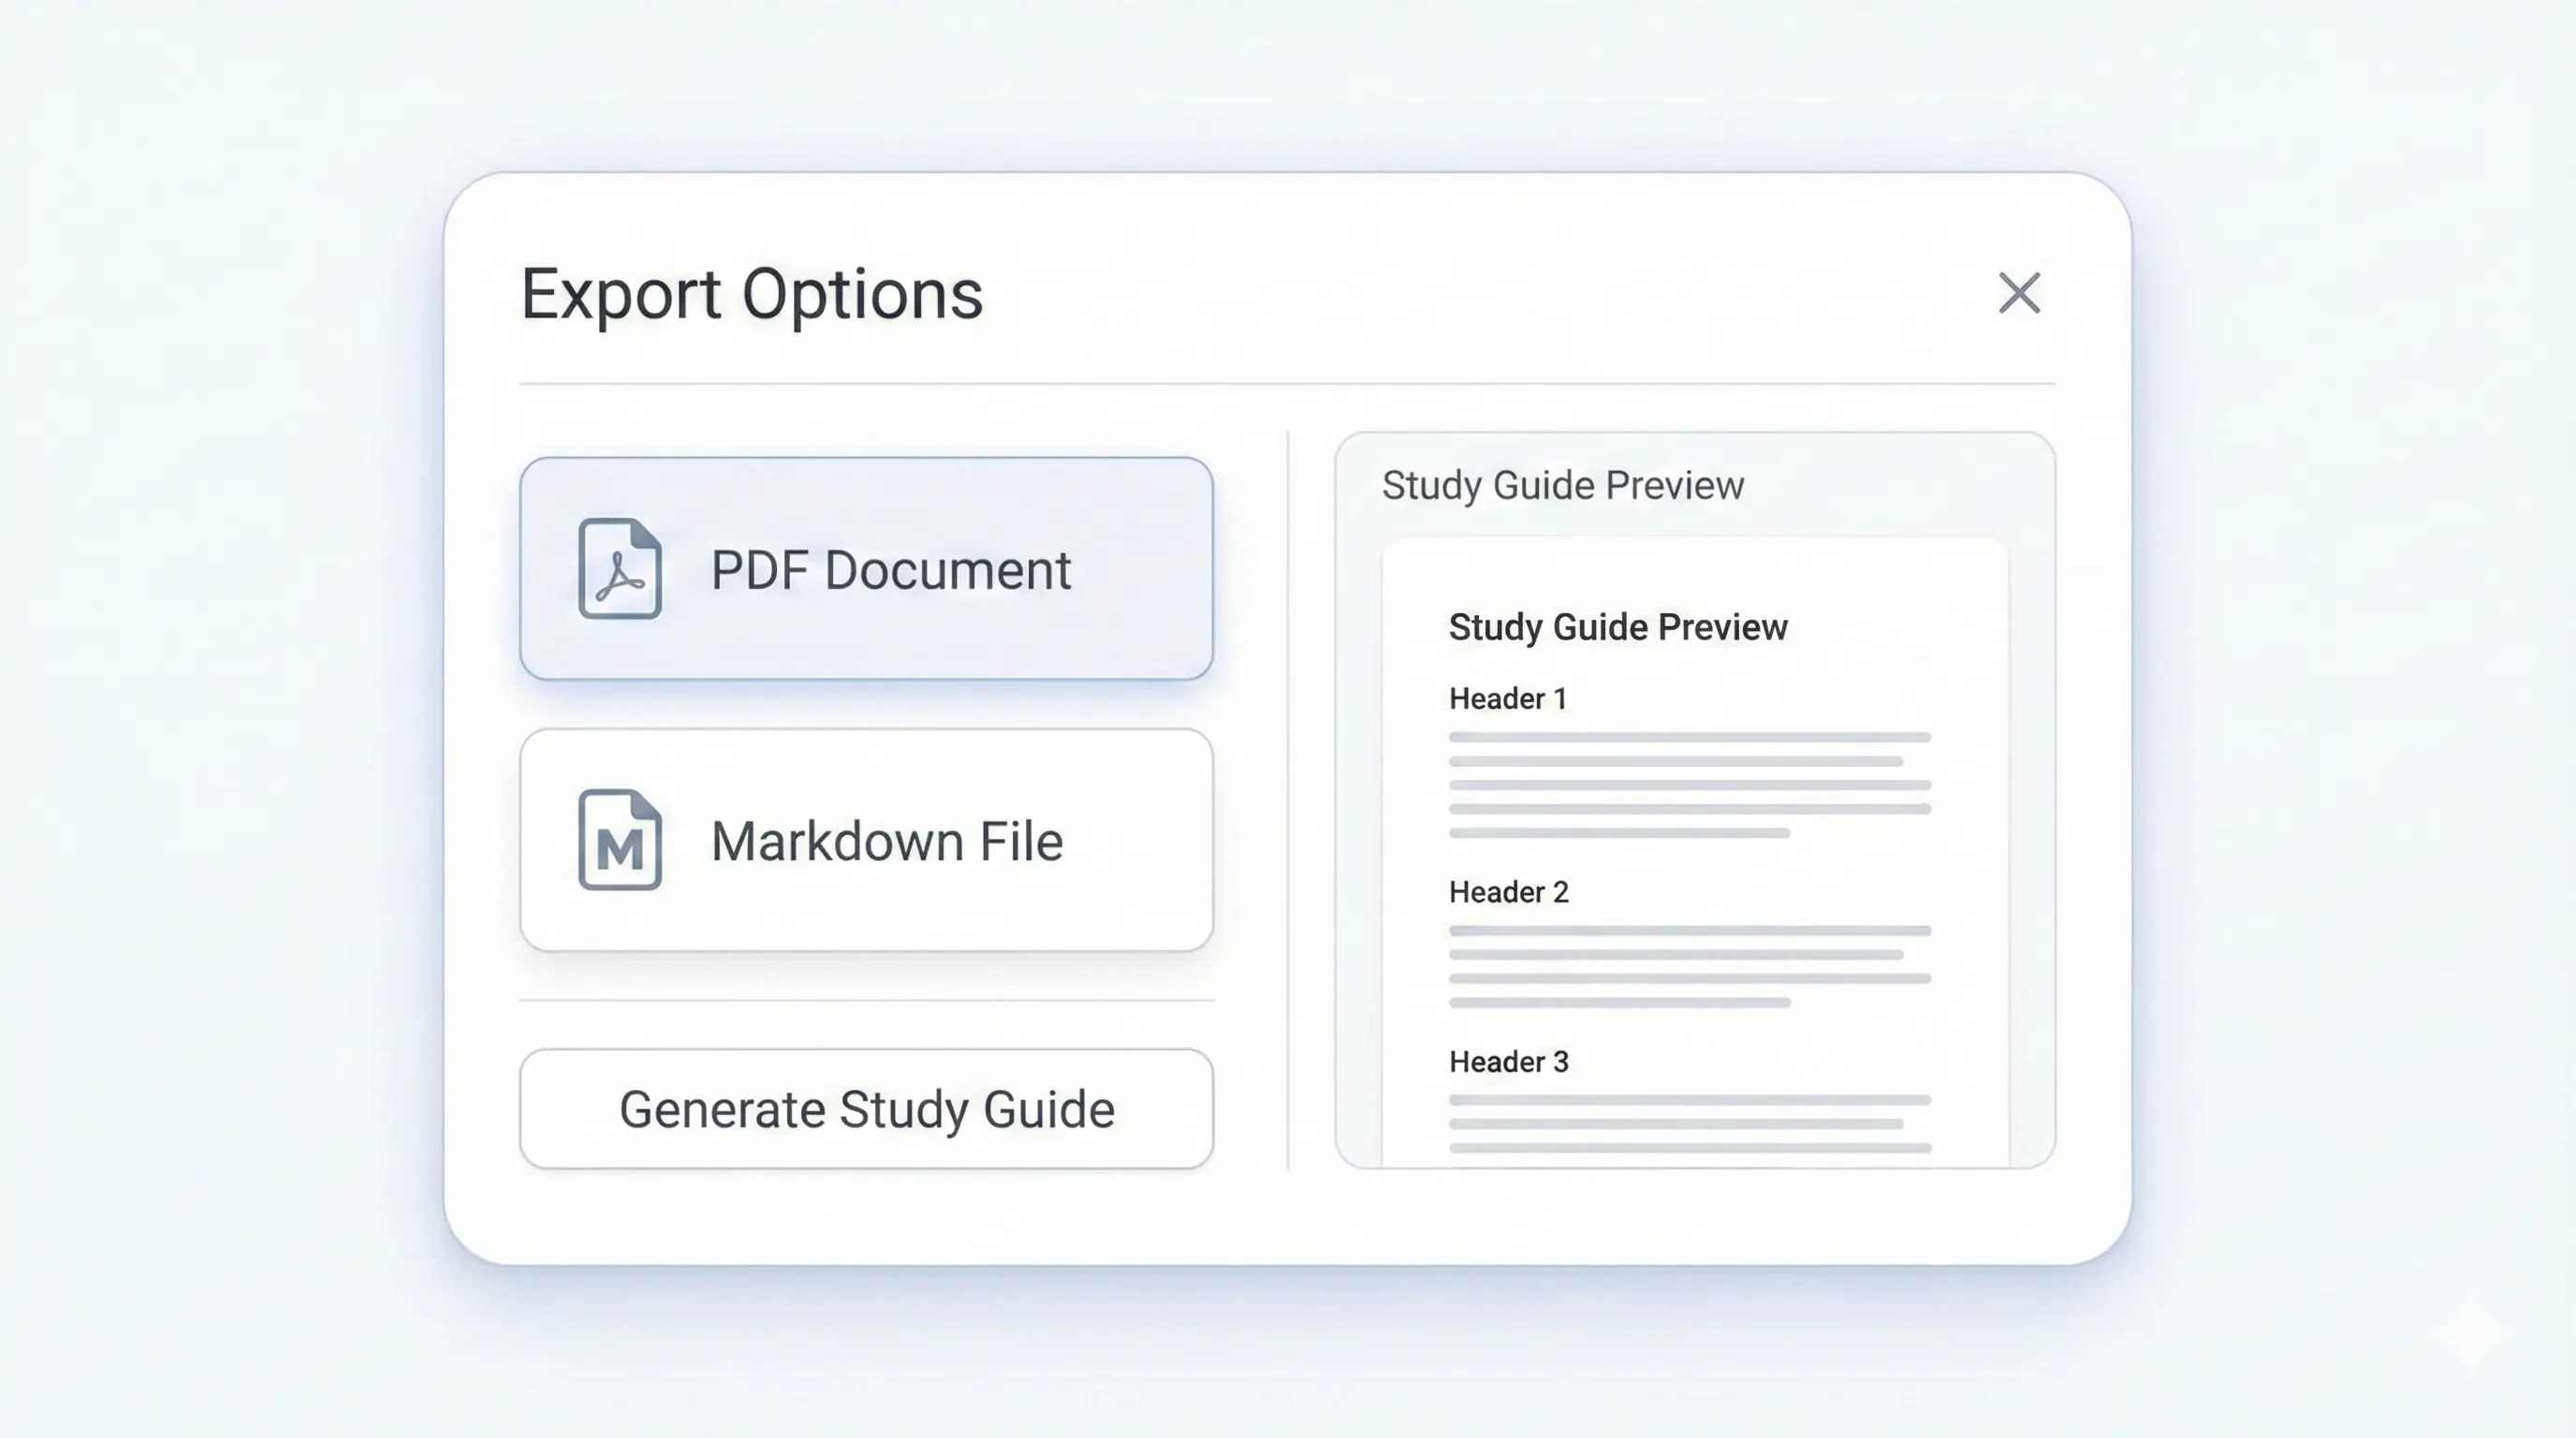Select Header 3 in the preview
The height and width of the screenshot is (1438, 2576).
pyautogui.click(x=1509, y=1062)
